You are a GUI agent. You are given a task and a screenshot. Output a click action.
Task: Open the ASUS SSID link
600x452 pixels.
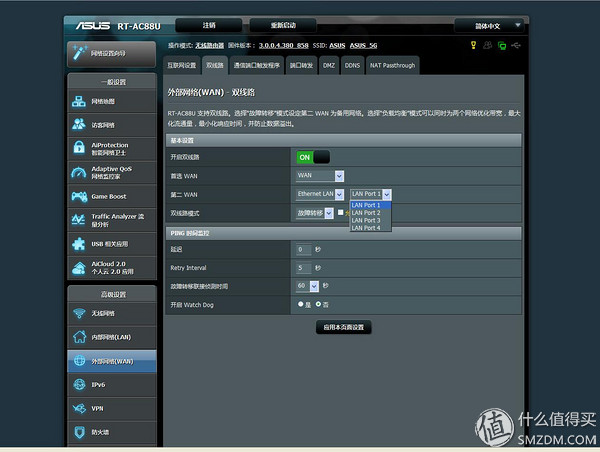click(337, 46)
